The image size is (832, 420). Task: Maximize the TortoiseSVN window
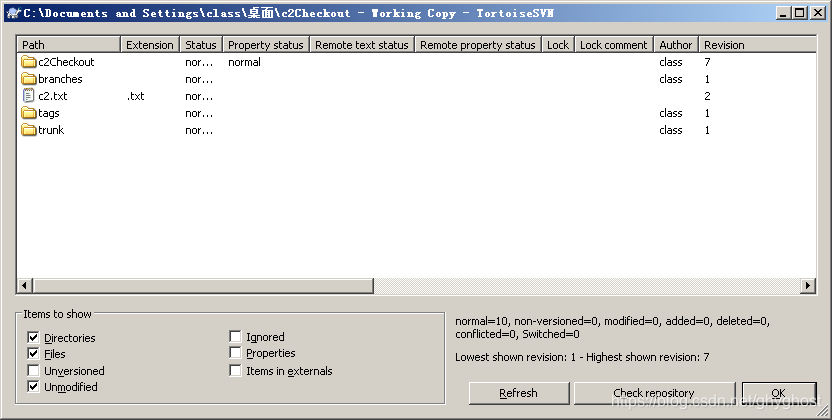(800, 13)
